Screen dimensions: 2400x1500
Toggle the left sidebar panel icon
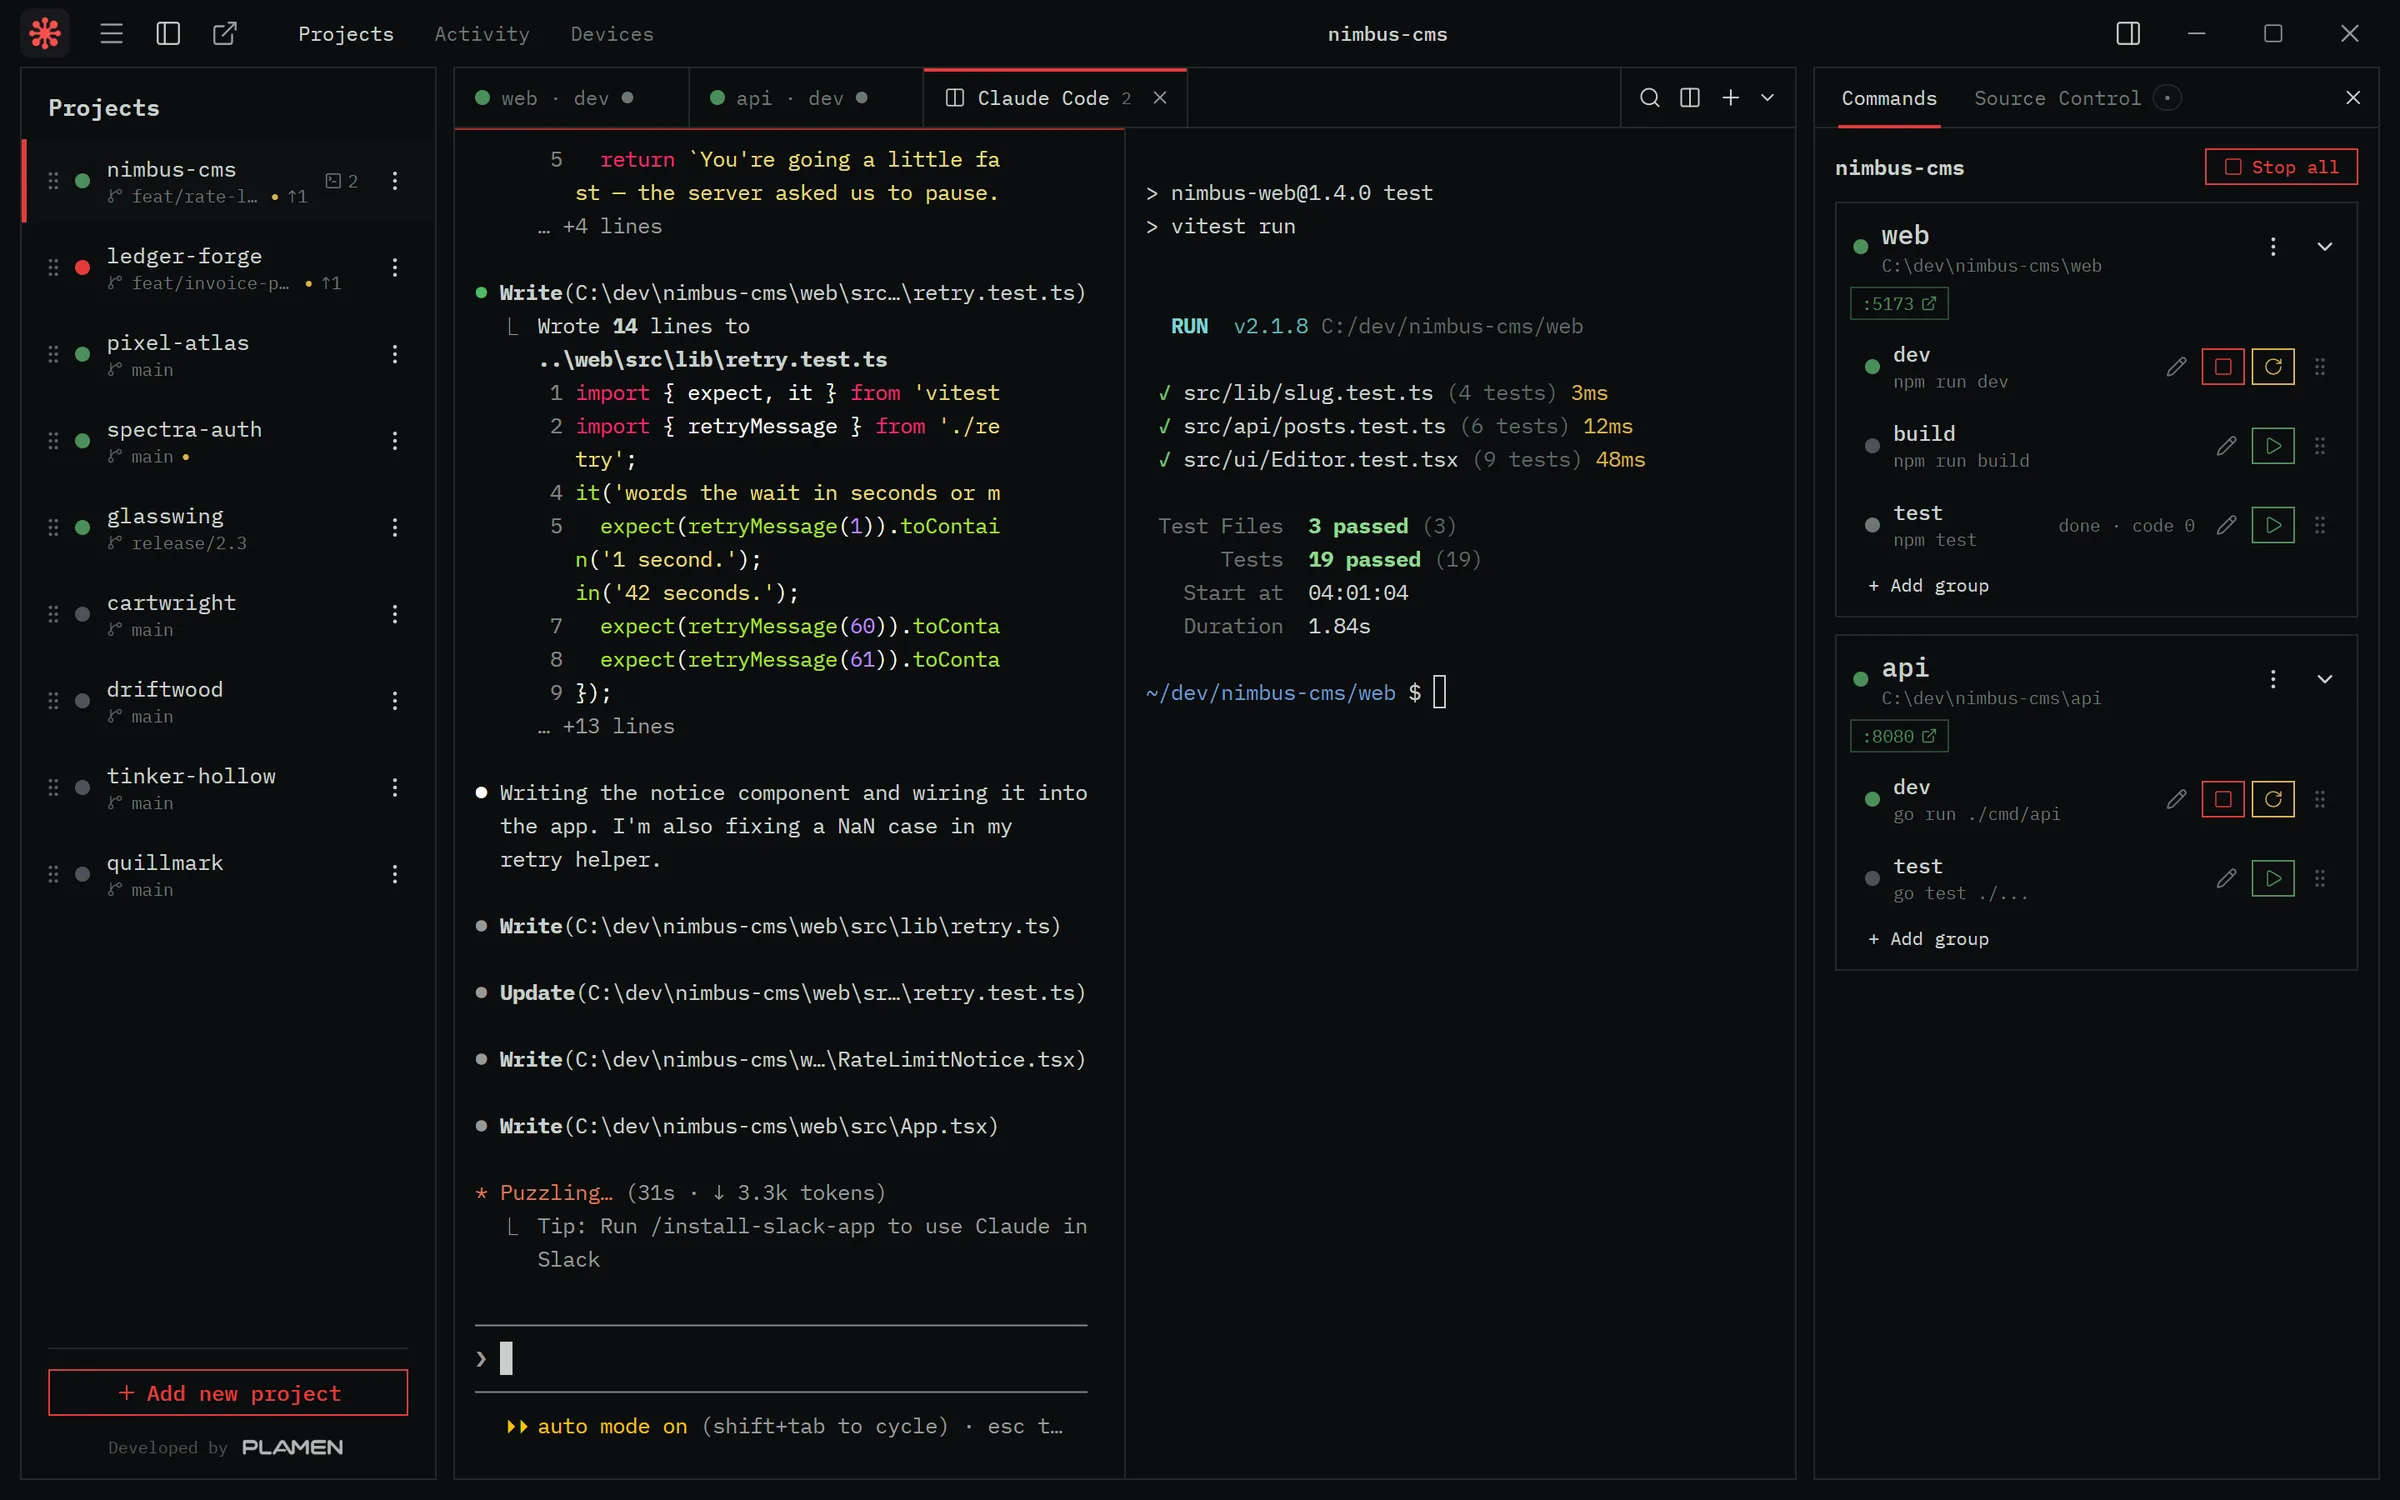tap(168, 34)
